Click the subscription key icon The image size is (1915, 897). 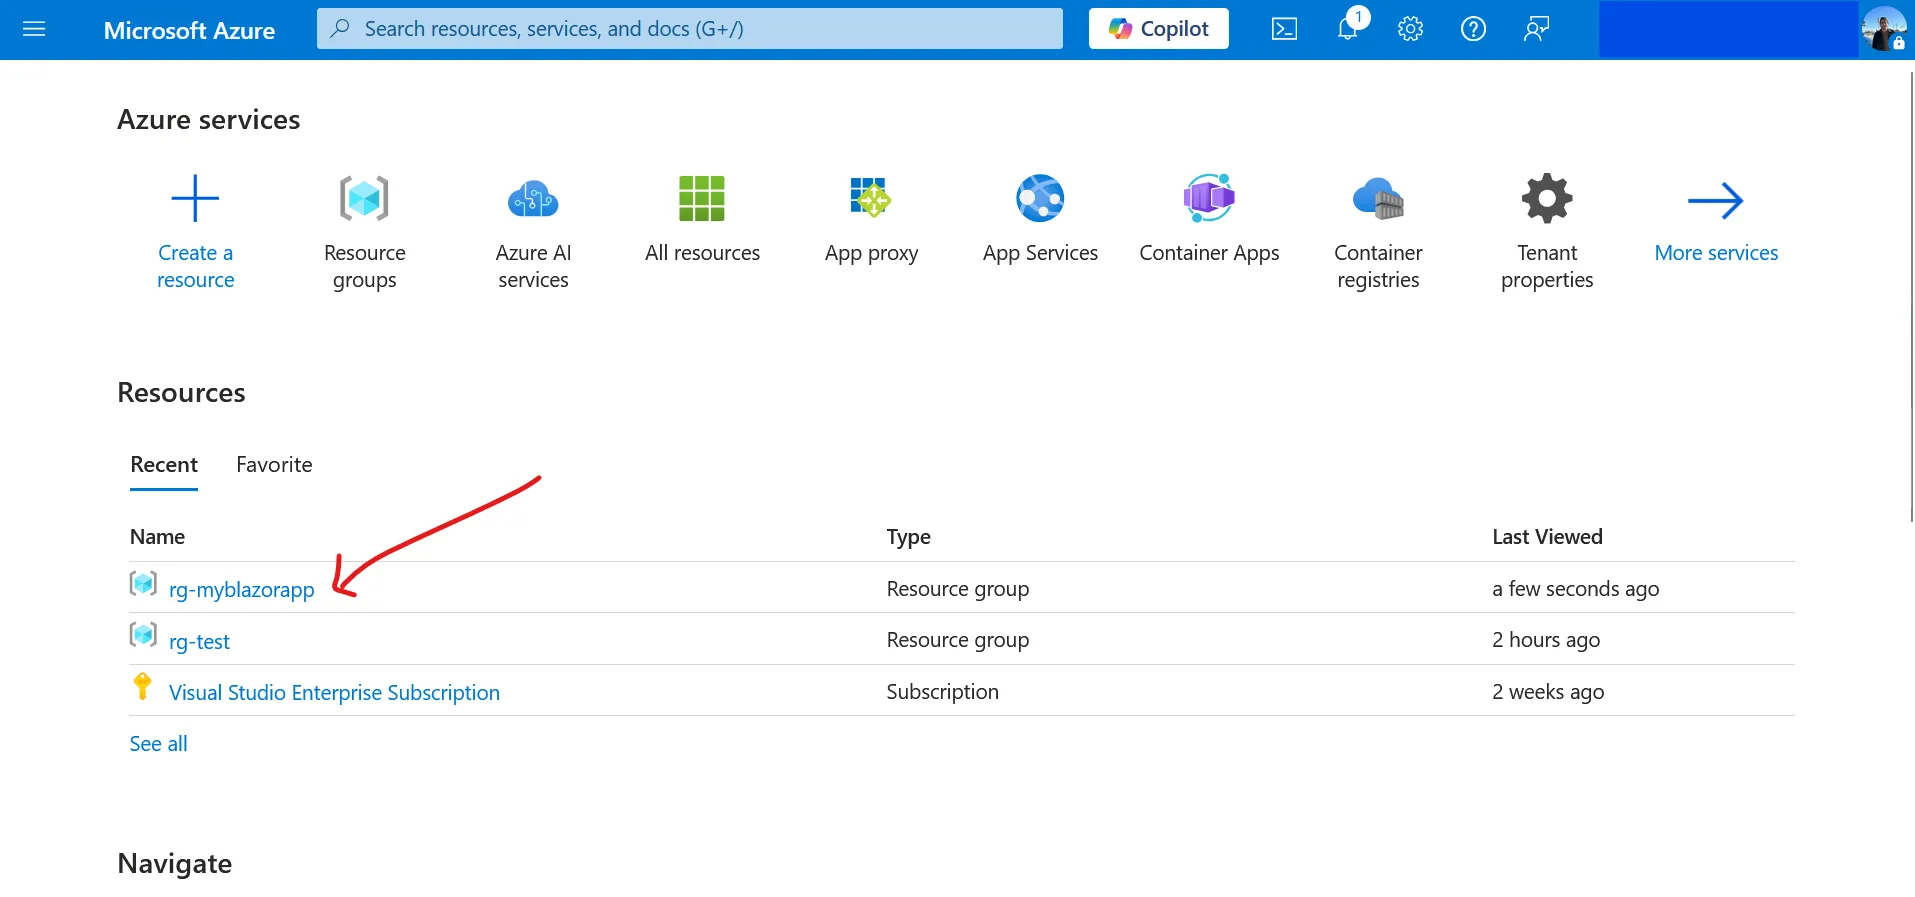point(142,686)
